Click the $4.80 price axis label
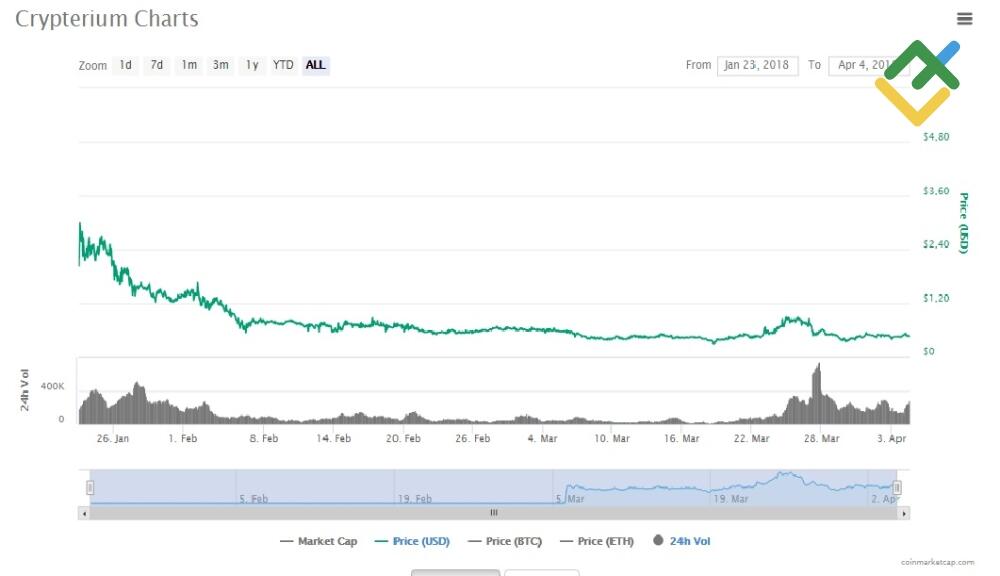The width and height of the screenshot is (1000, 576). tap(936, 137)
